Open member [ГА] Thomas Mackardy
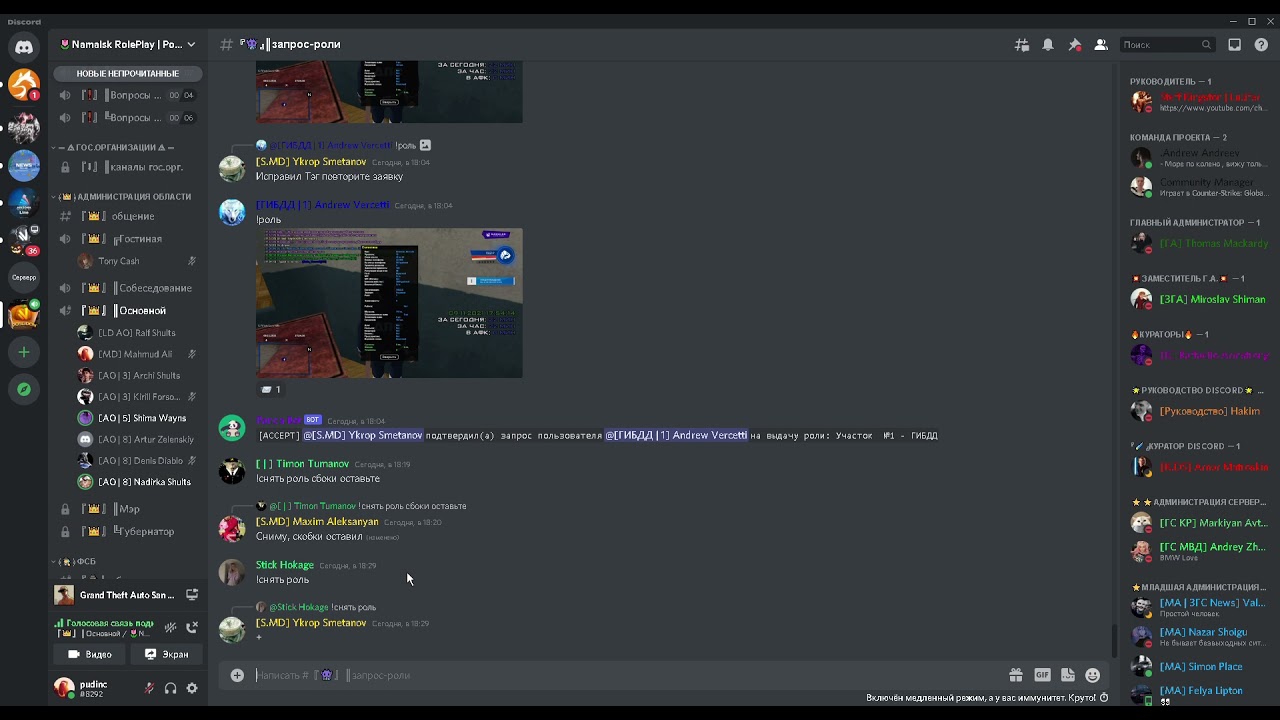 [1199, 243]
